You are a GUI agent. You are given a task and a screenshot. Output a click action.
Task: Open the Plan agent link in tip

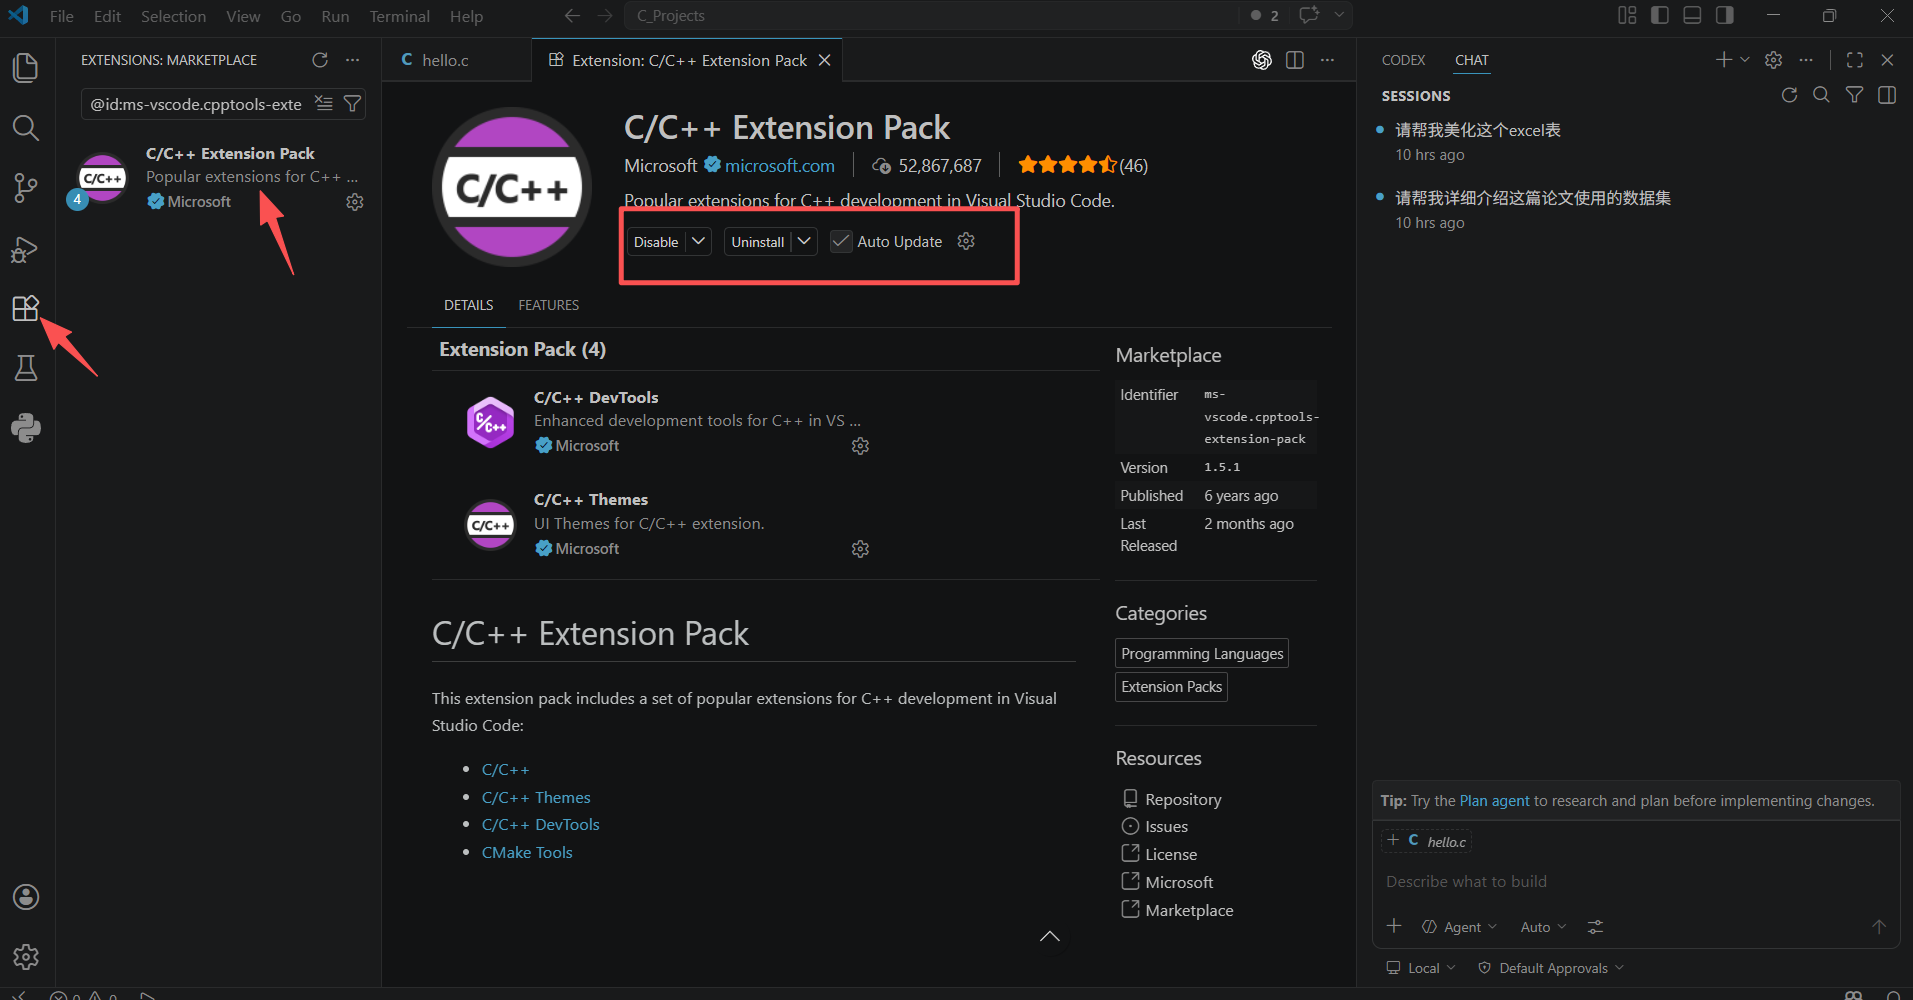point(1494,801)
